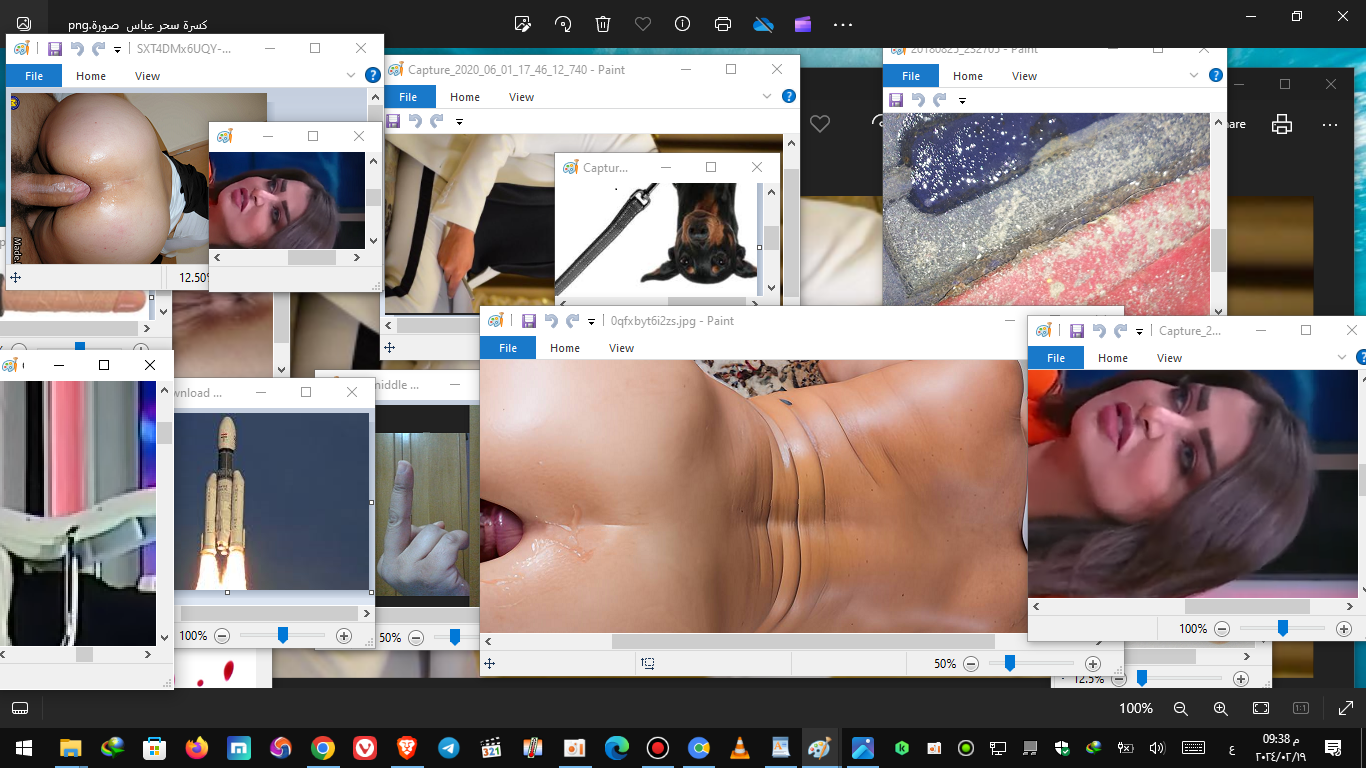Open the Home tab in 0qfxbyt6i2zs.jpg Paint window
The image size is (1366, 768).
click(564, 348)
